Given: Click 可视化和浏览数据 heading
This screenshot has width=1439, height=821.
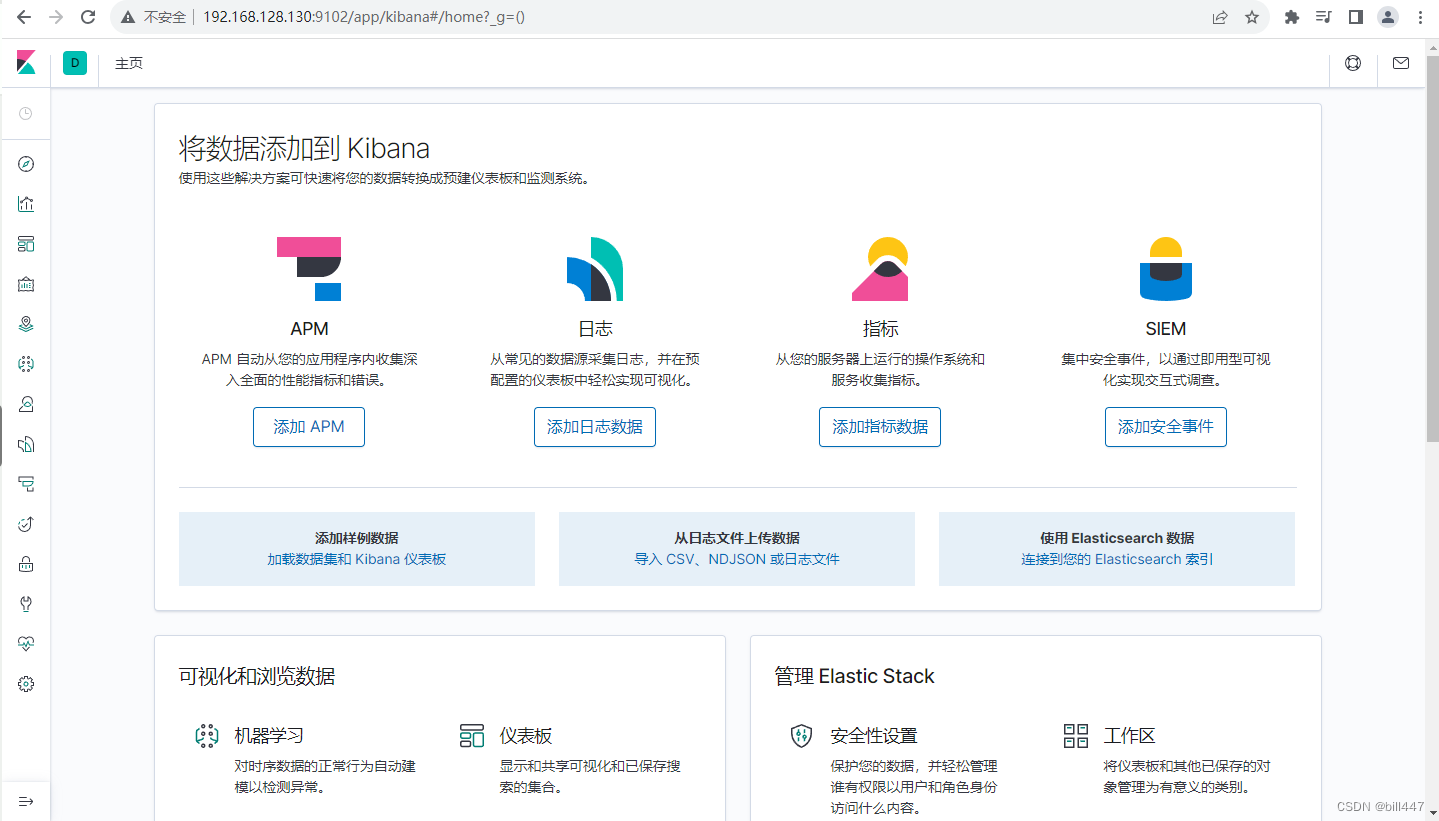Looking at the screenshot, I should [x=257, y=677].
